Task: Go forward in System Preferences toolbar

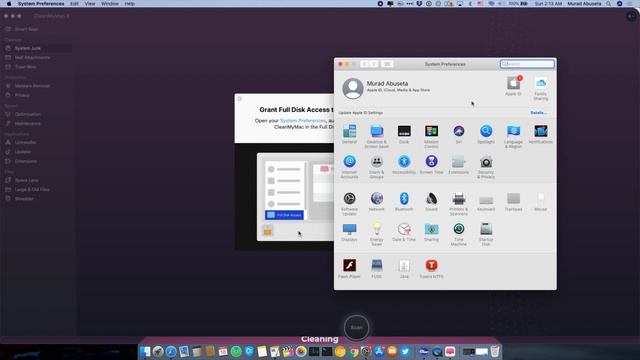Action: point(374,64)
